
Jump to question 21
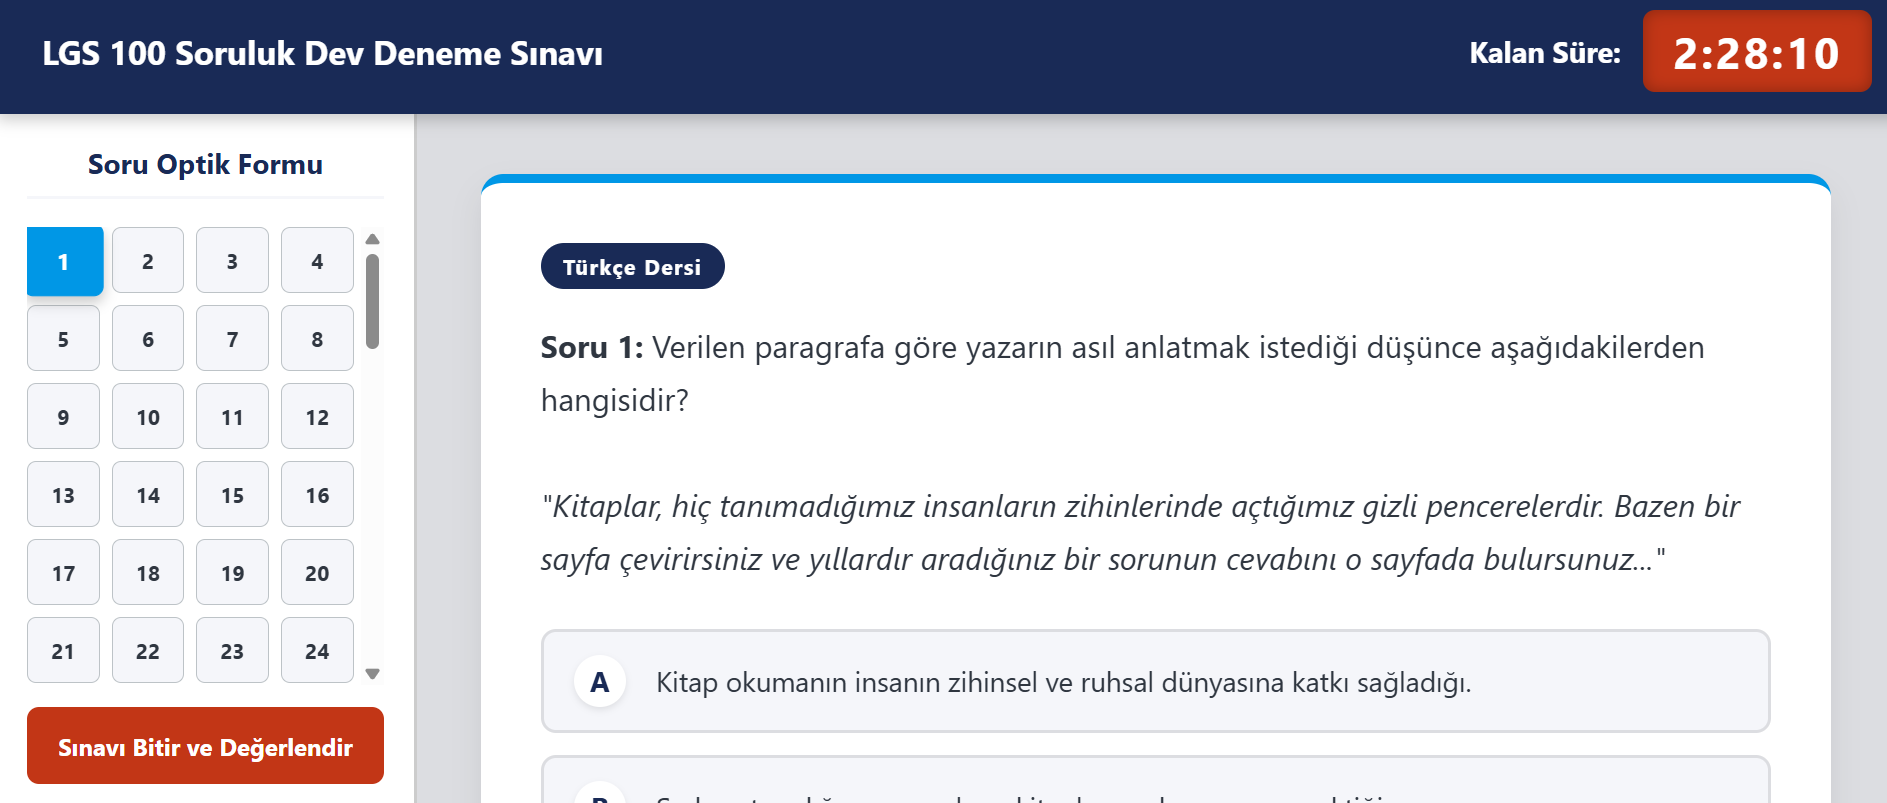point(63,650)
